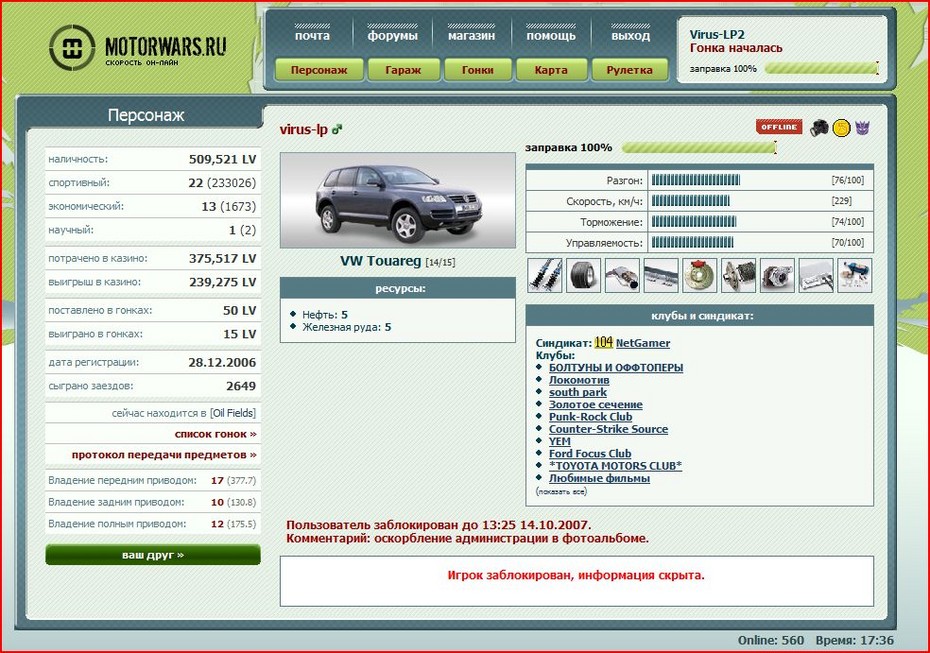The width and height of the screenshot is (930, 653).
Task: Click the VW Touareg car image
Action: click(x=398, y=200)
